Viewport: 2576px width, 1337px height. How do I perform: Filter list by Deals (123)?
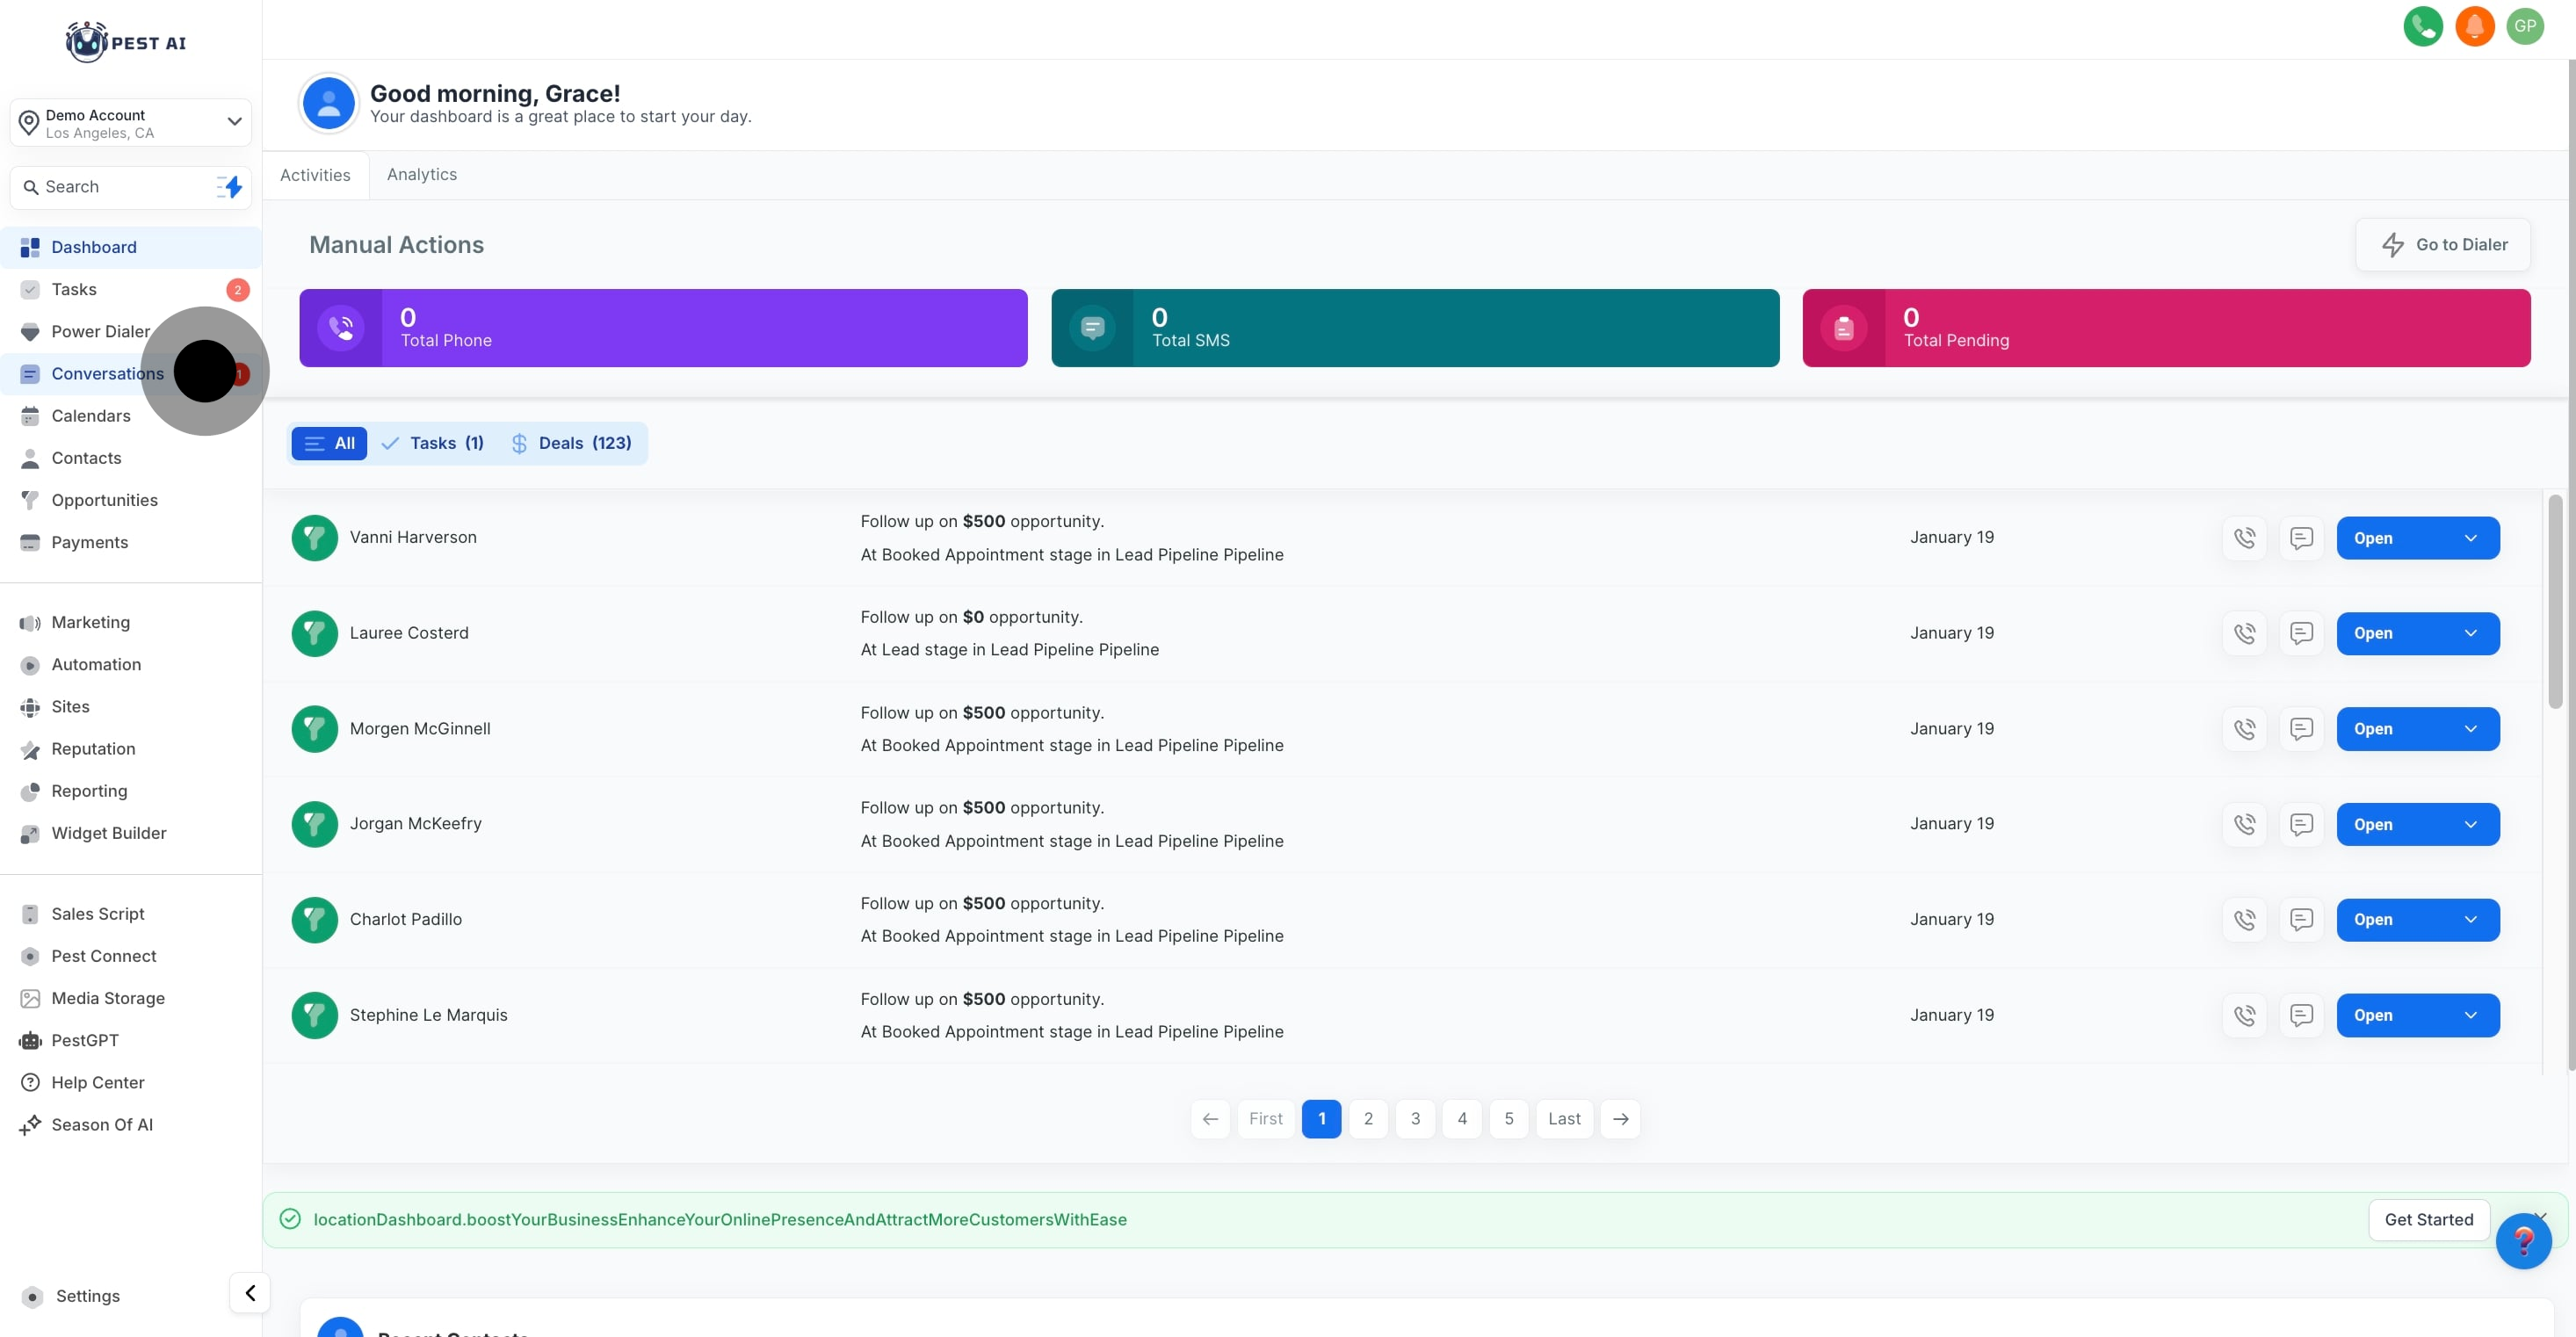click(572, 443)
